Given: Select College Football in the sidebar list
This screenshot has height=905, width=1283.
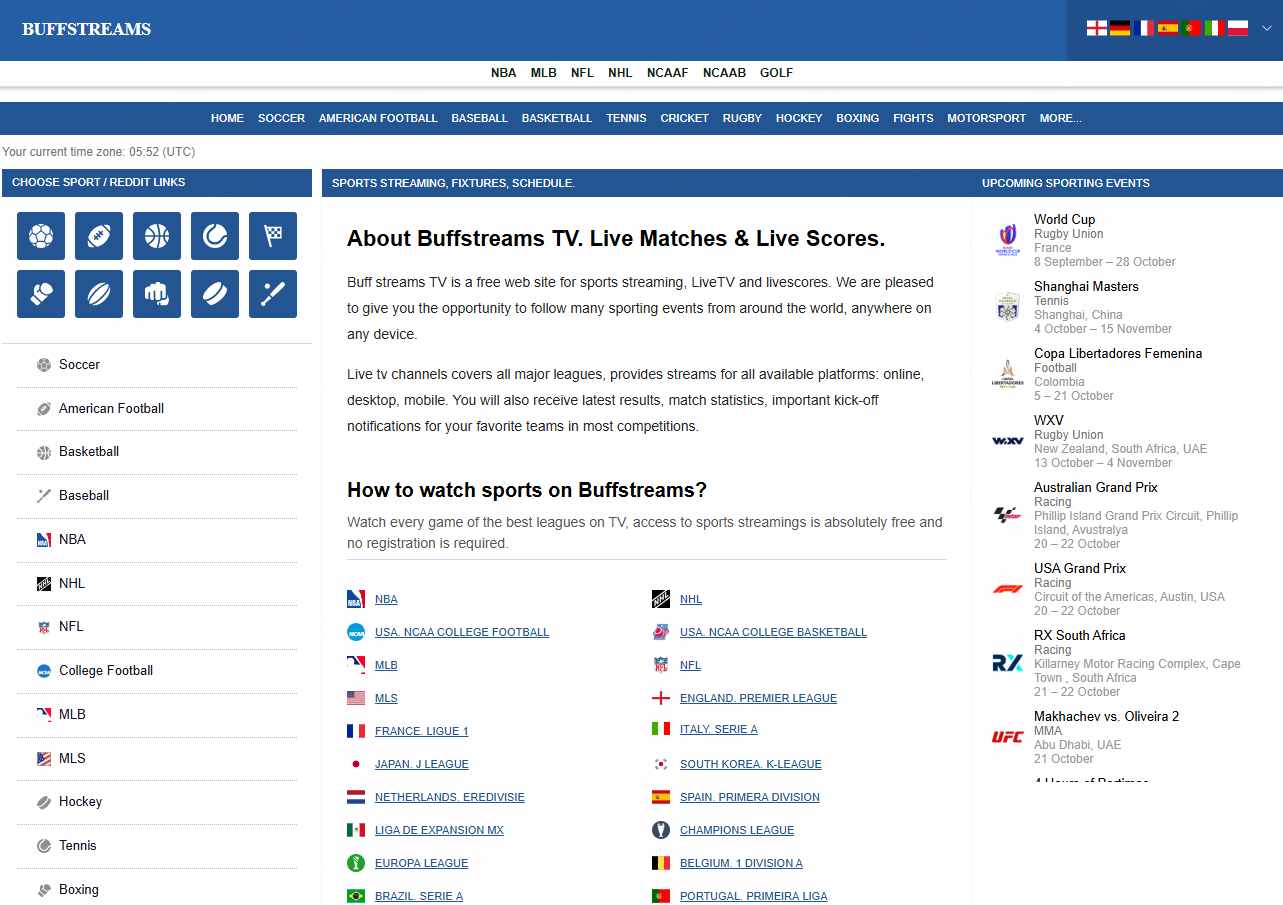Looking at the screenshot, I should tap(106, 670).
